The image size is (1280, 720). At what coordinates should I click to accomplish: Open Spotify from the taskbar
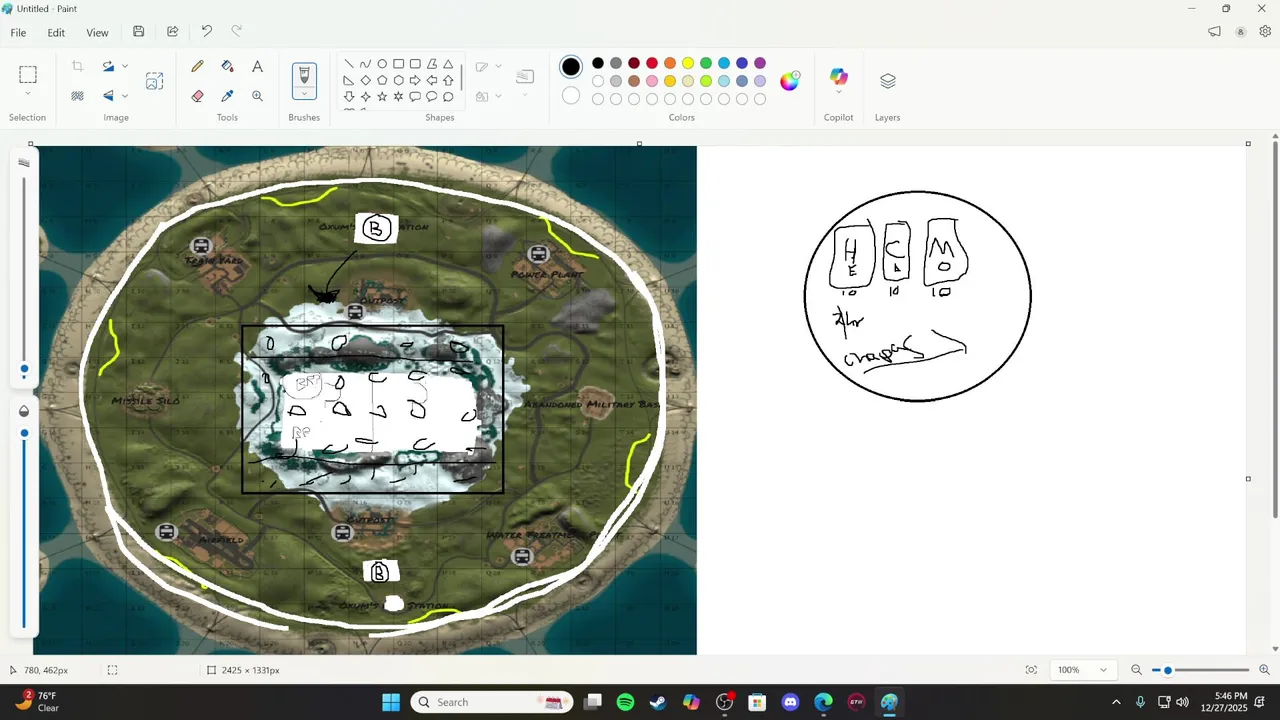point(625,702)
